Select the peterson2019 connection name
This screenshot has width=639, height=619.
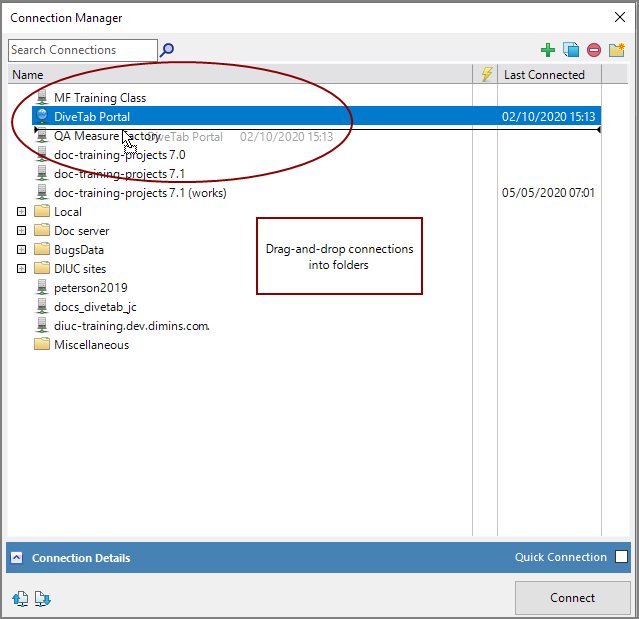click(x=90, y=288)
